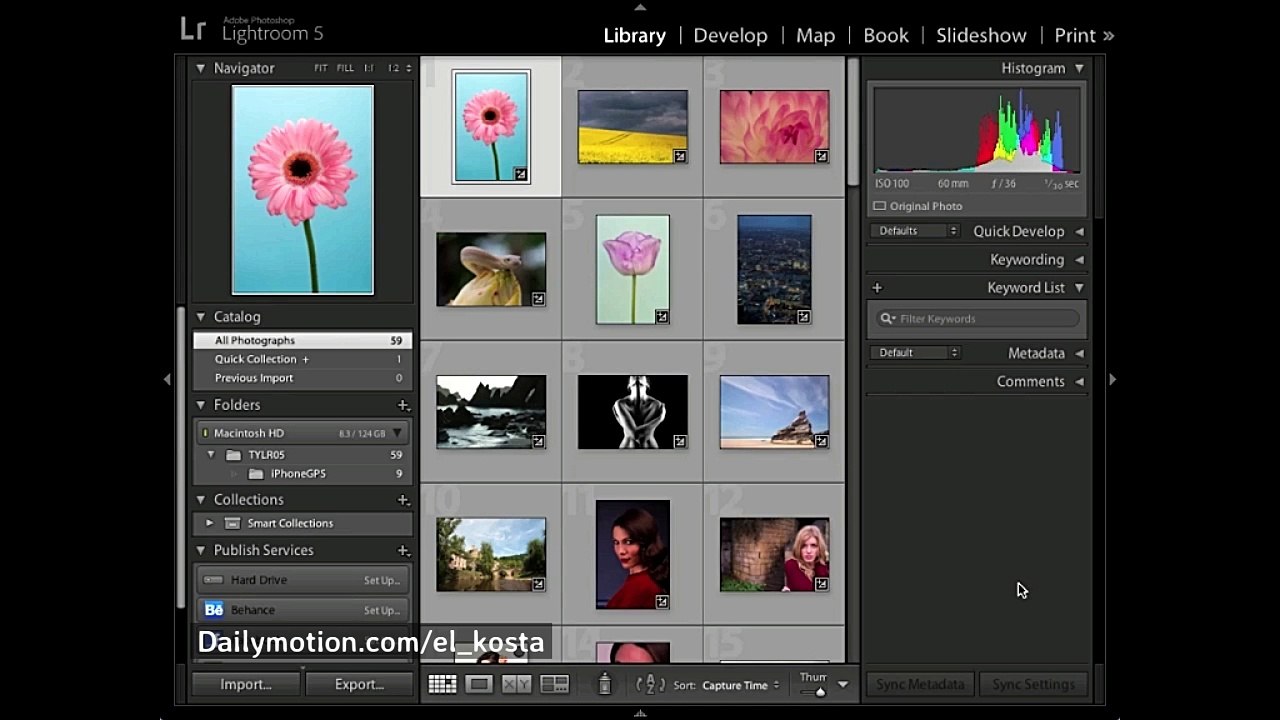
Task: Switch to Grid view in toolbar
Action: [442, 684]
